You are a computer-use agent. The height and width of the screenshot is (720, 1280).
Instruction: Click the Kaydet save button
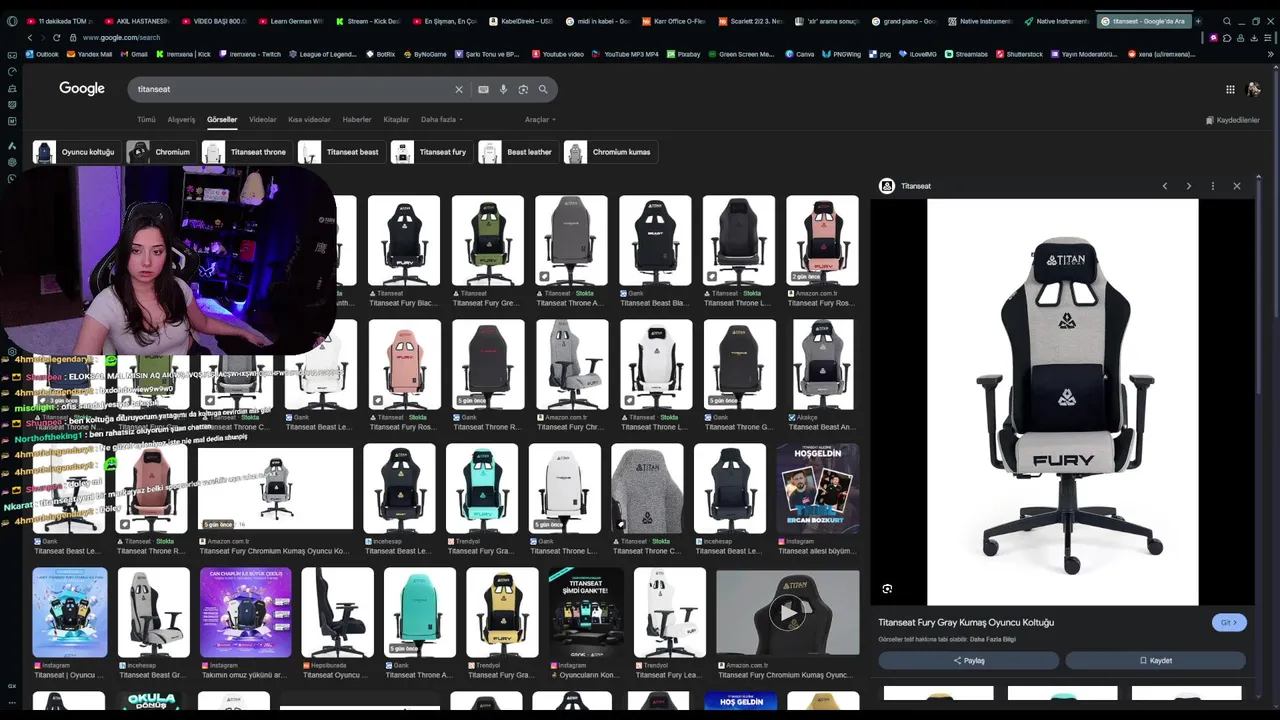point(1155,660)
